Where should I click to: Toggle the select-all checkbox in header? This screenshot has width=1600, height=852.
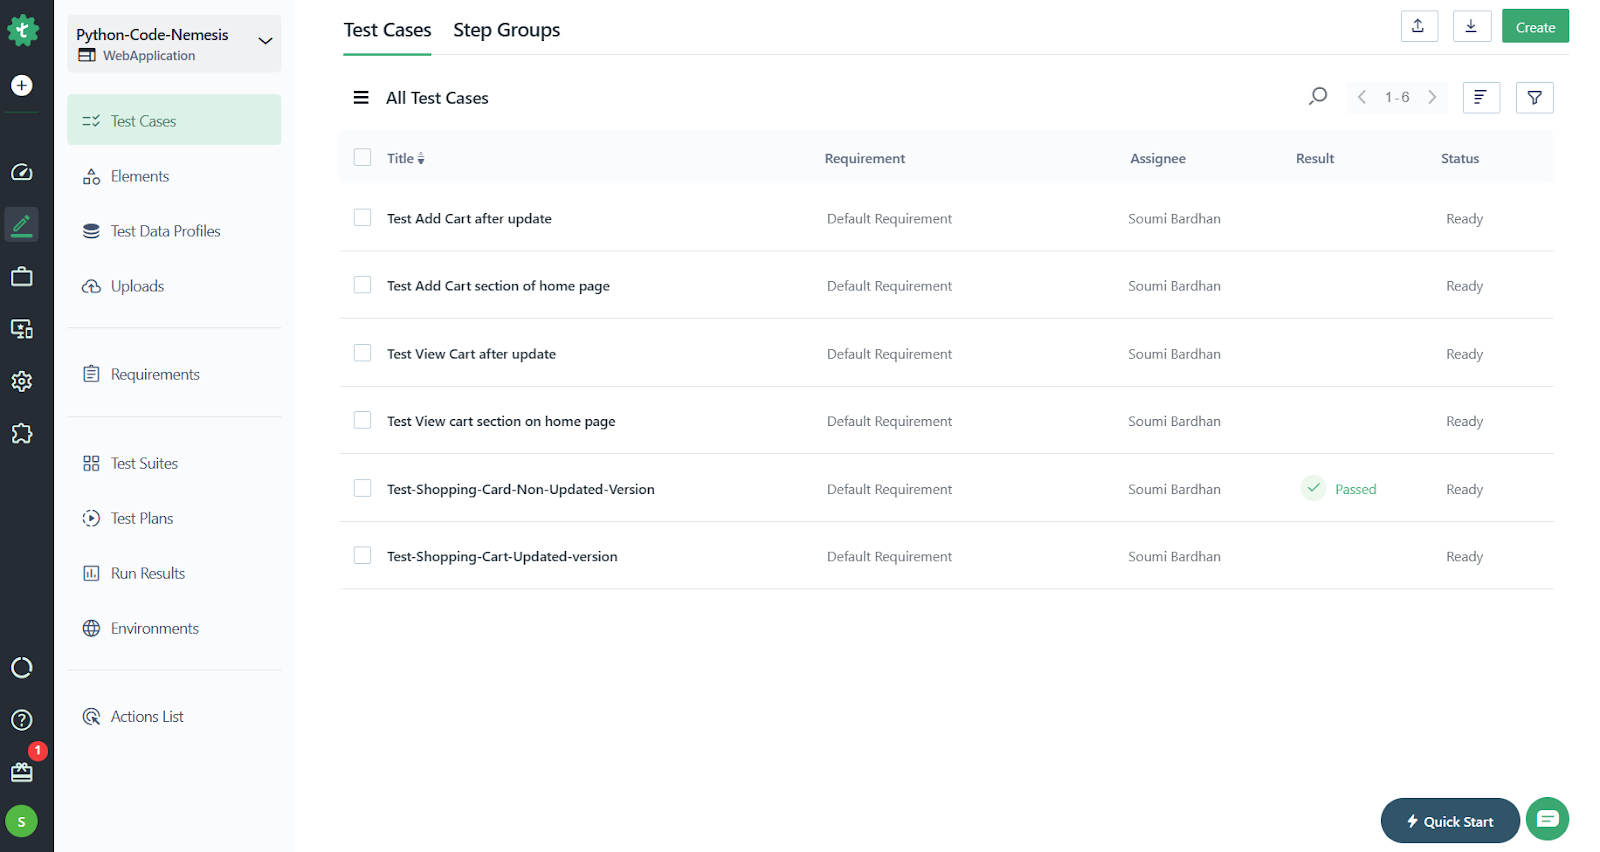tap(362, 157)
